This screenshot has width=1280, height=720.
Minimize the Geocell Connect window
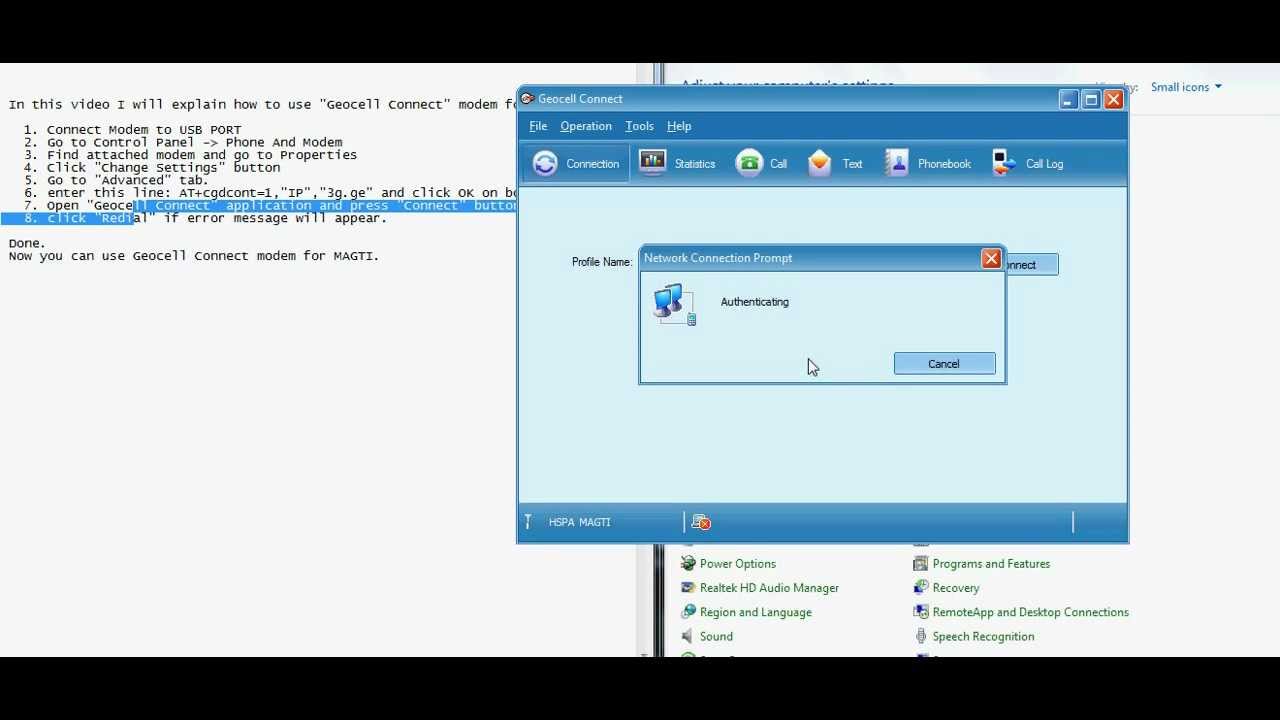(x=1068, y=99)
